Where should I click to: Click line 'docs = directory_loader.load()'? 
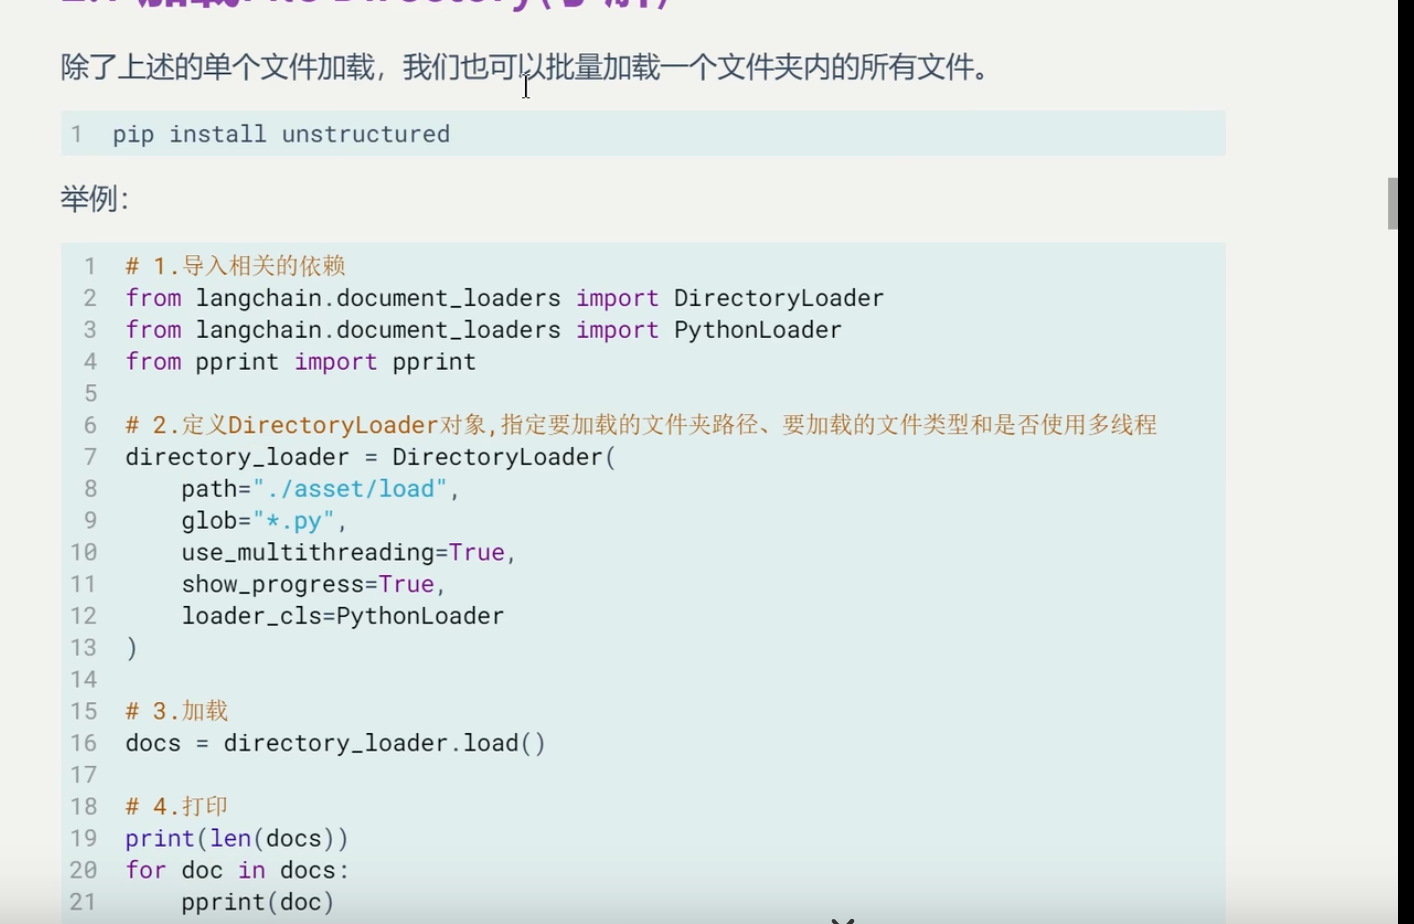[335, 743]
